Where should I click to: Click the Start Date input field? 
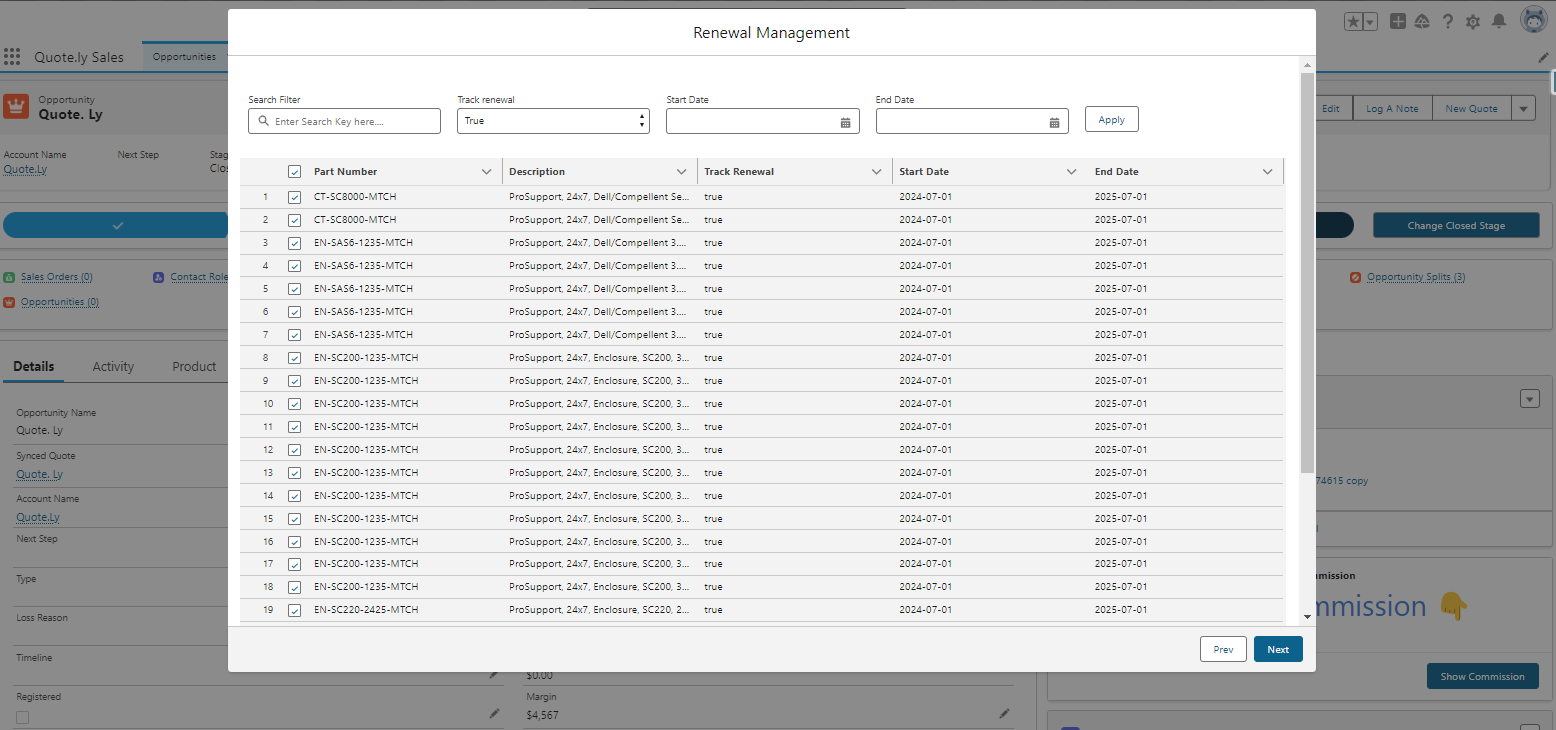click(763, 121)
